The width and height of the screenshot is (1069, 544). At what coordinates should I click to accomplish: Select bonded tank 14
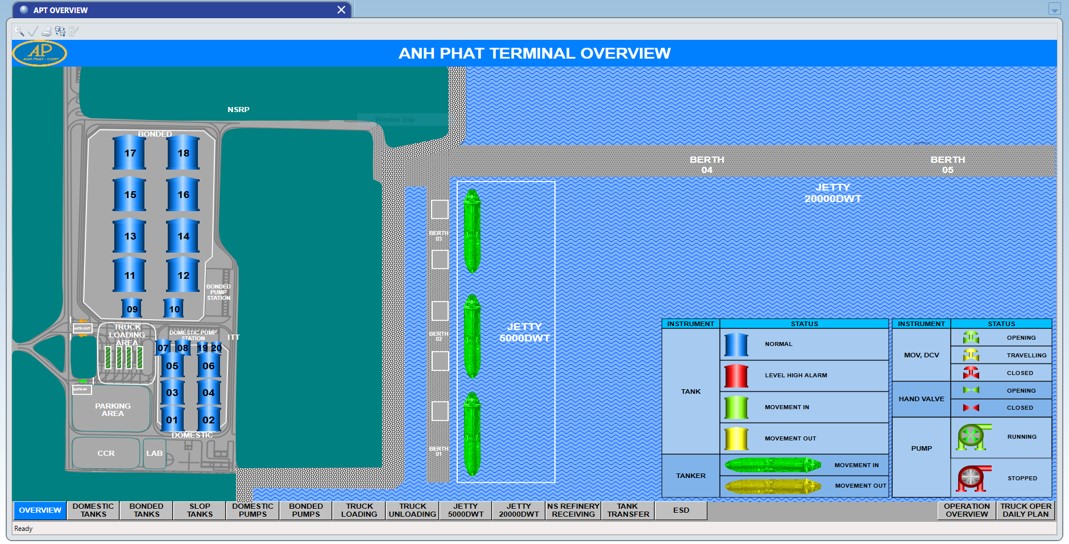[x=183, y=236]
